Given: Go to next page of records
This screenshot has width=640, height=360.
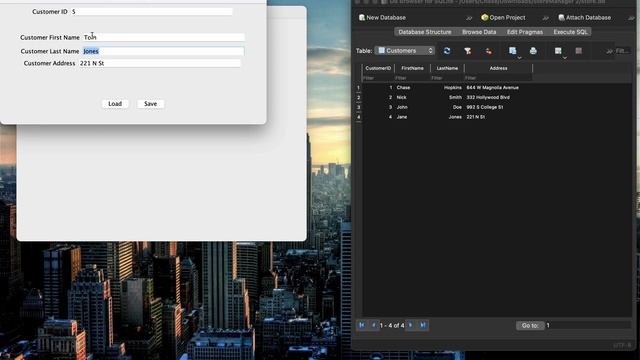Looking at the screenshot, I should (411, 325).
